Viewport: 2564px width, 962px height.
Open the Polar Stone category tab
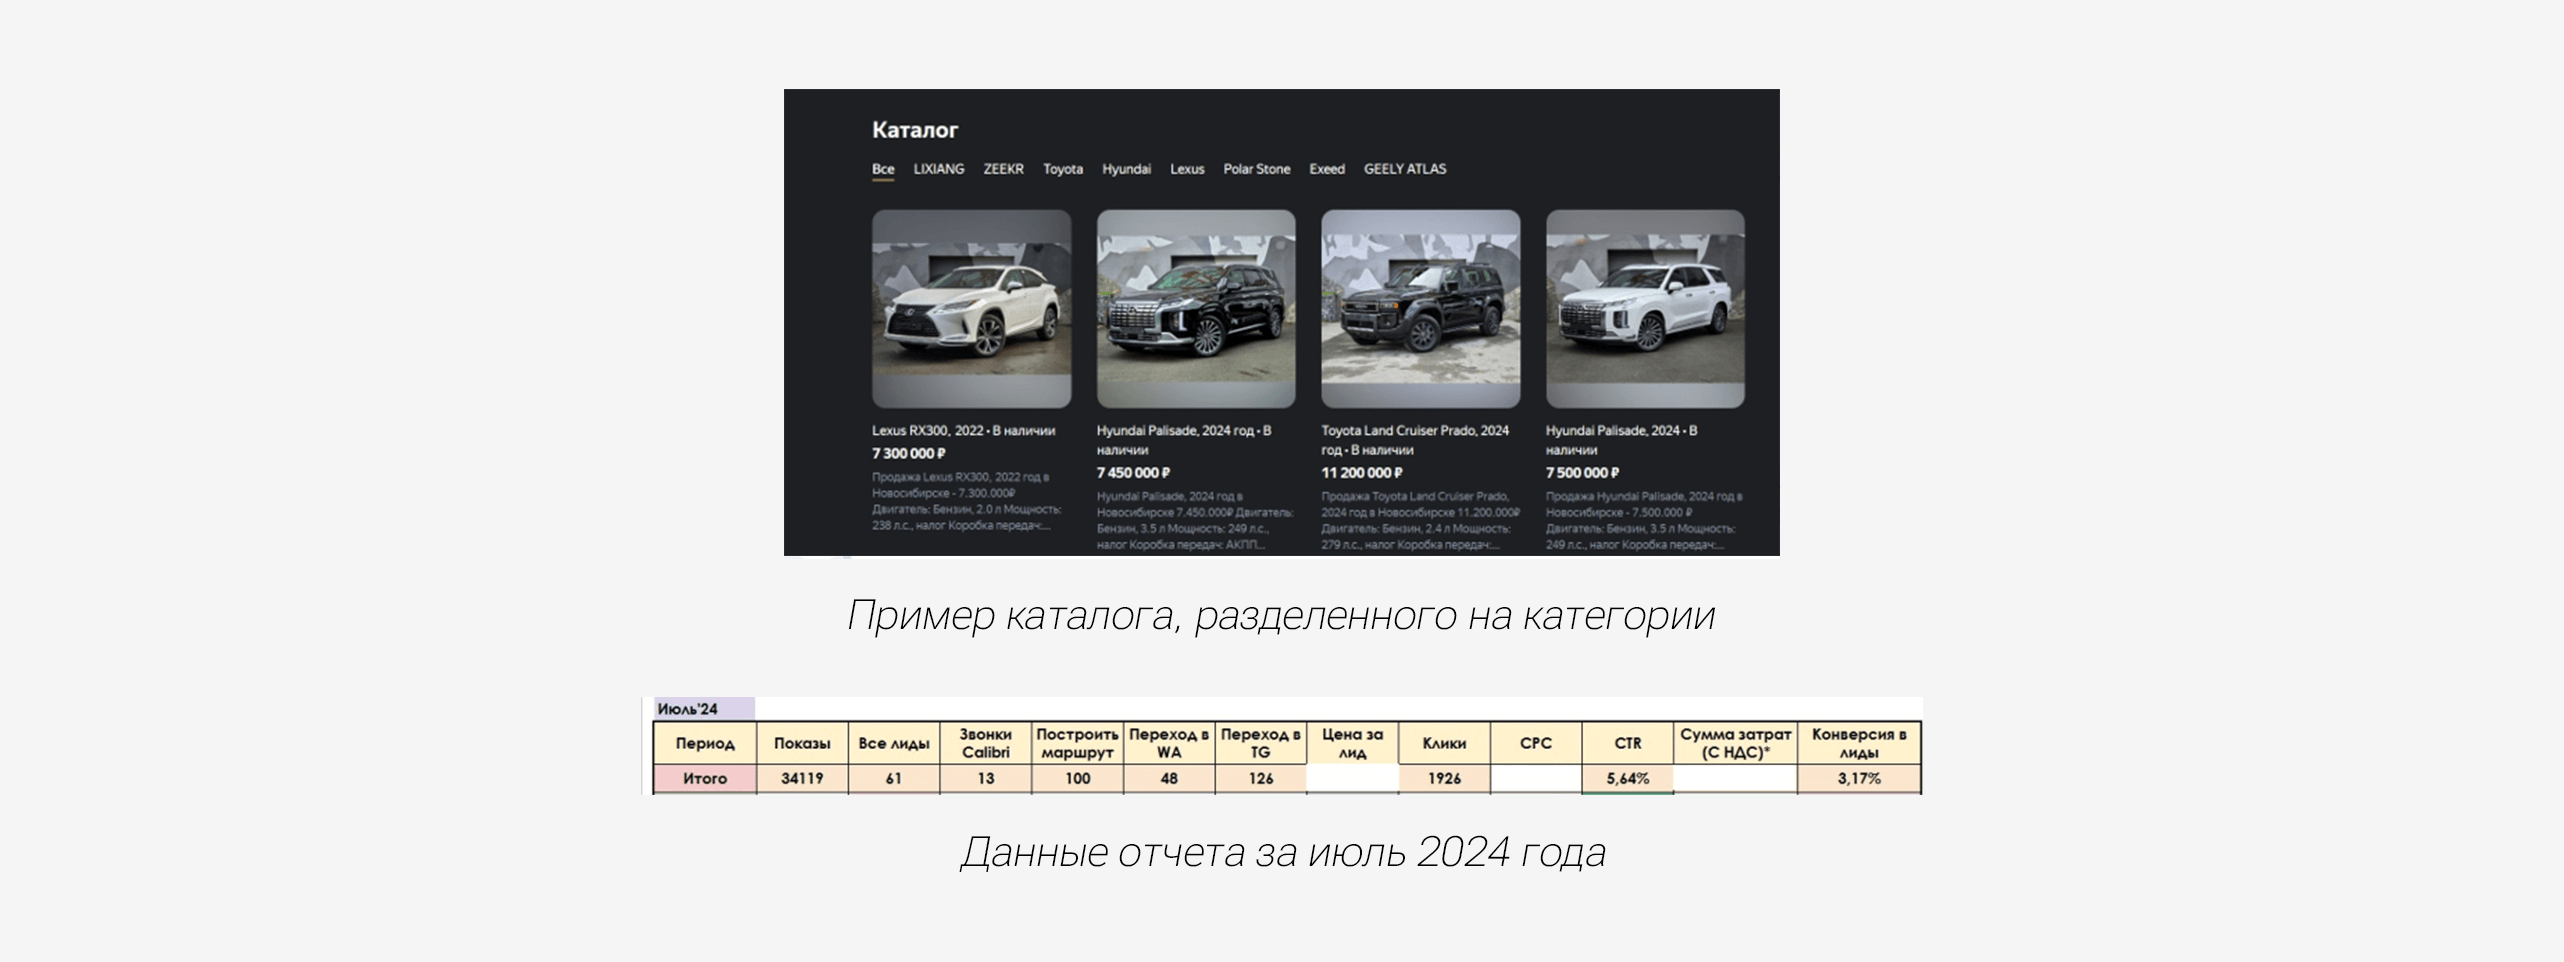pyautogui.click(x=1257, y=169)
